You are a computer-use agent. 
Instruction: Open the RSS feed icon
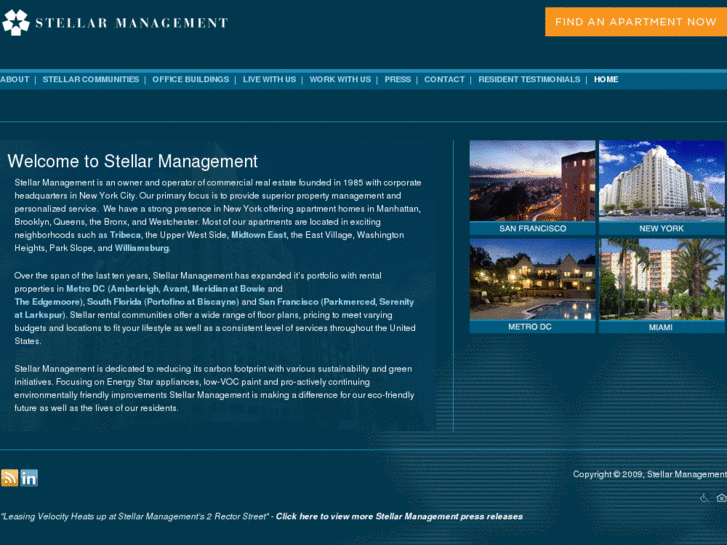[x=9, y=477]
